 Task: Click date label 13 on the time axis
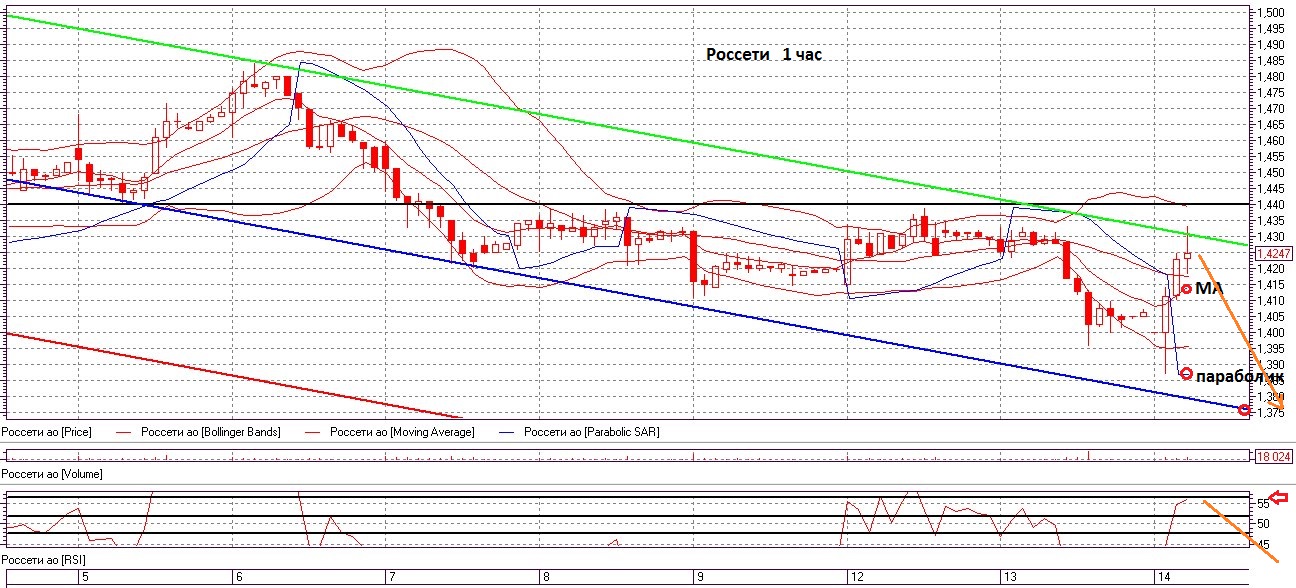[1010, 577]
